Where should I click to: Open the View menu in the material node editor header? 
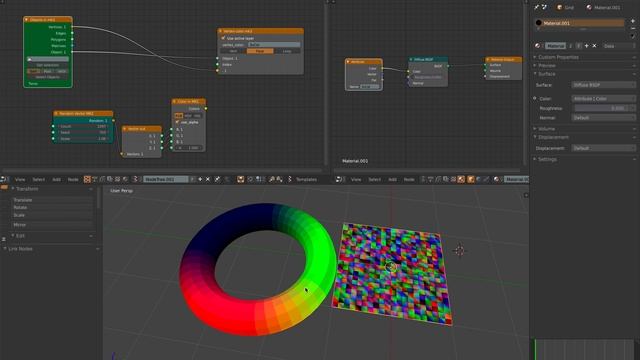point(356,179)
